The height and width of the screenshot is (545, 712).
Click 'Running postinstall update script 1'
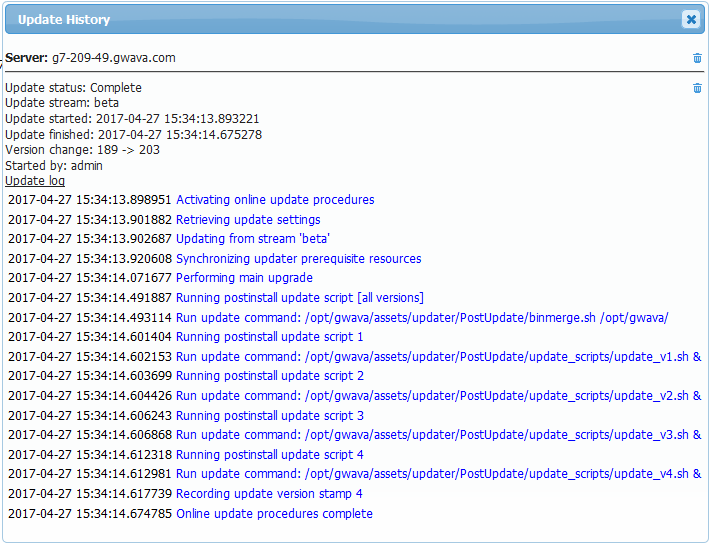point(270,337)
